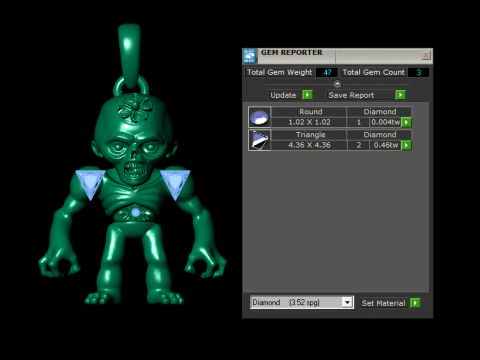Click the GEM REPORTER title bar text

[x=292, y=53]
